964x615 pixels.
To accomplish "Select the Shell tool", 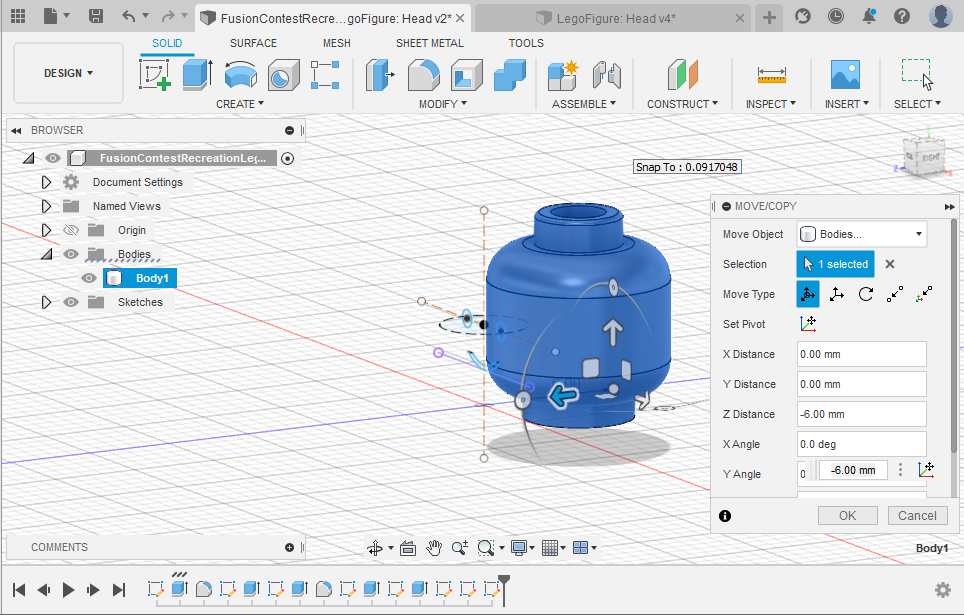I will (467, 75).
